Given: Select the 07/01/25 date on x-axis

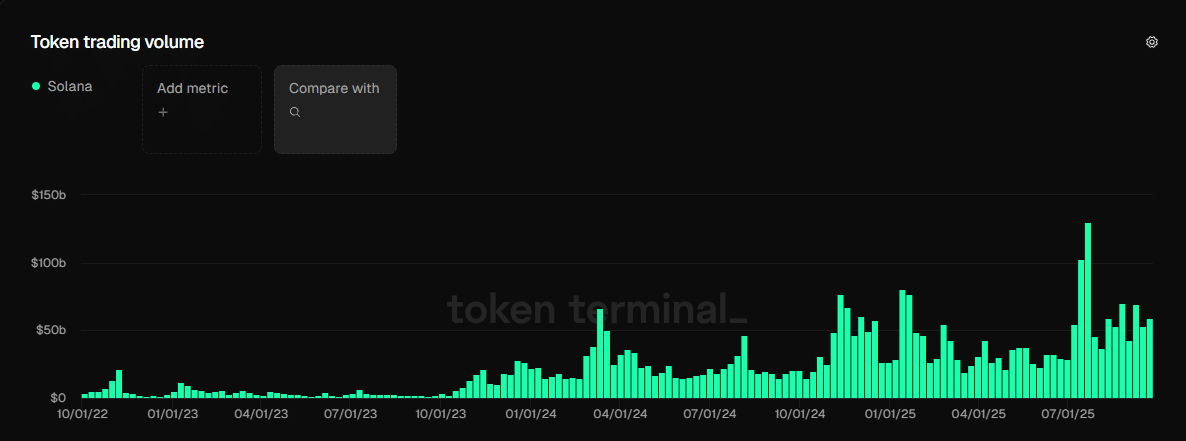Looking at the screenshot, I should pos(1067,412).
